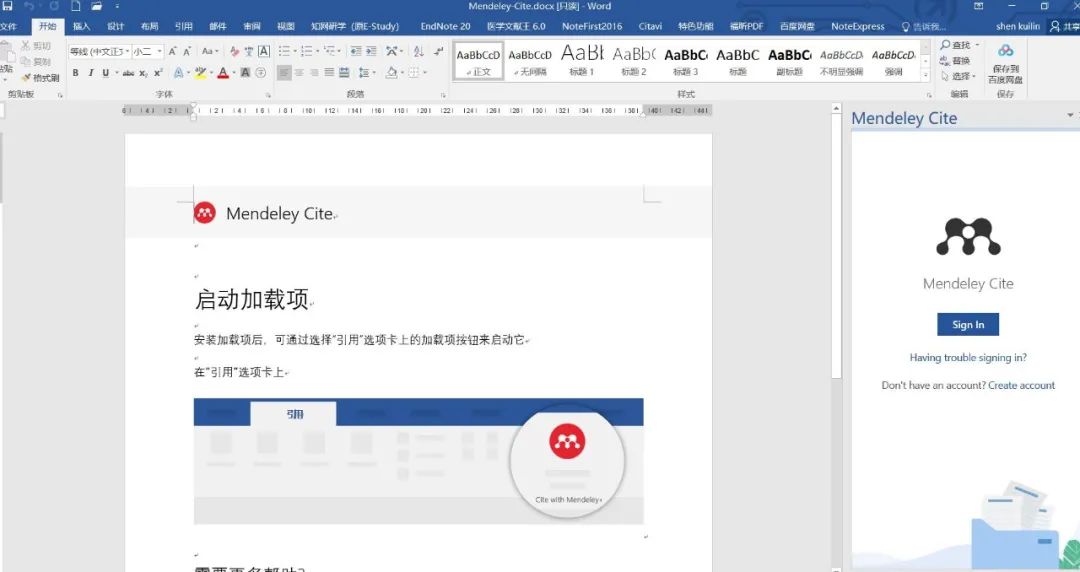Screen dimensions: 1080x572
Task: Toggle bold formatting
Action: tap(75, 73)
